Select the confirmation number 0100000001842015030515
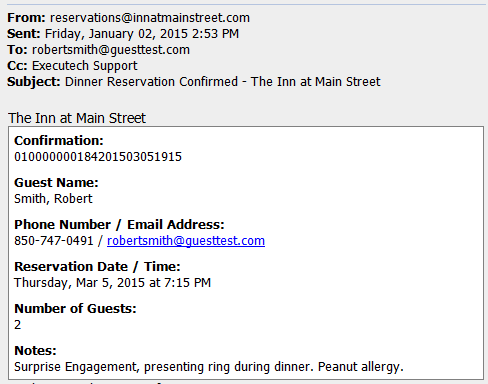Image resolution: width=488 pixels, height=384 pixels. (x=98, y=157)
